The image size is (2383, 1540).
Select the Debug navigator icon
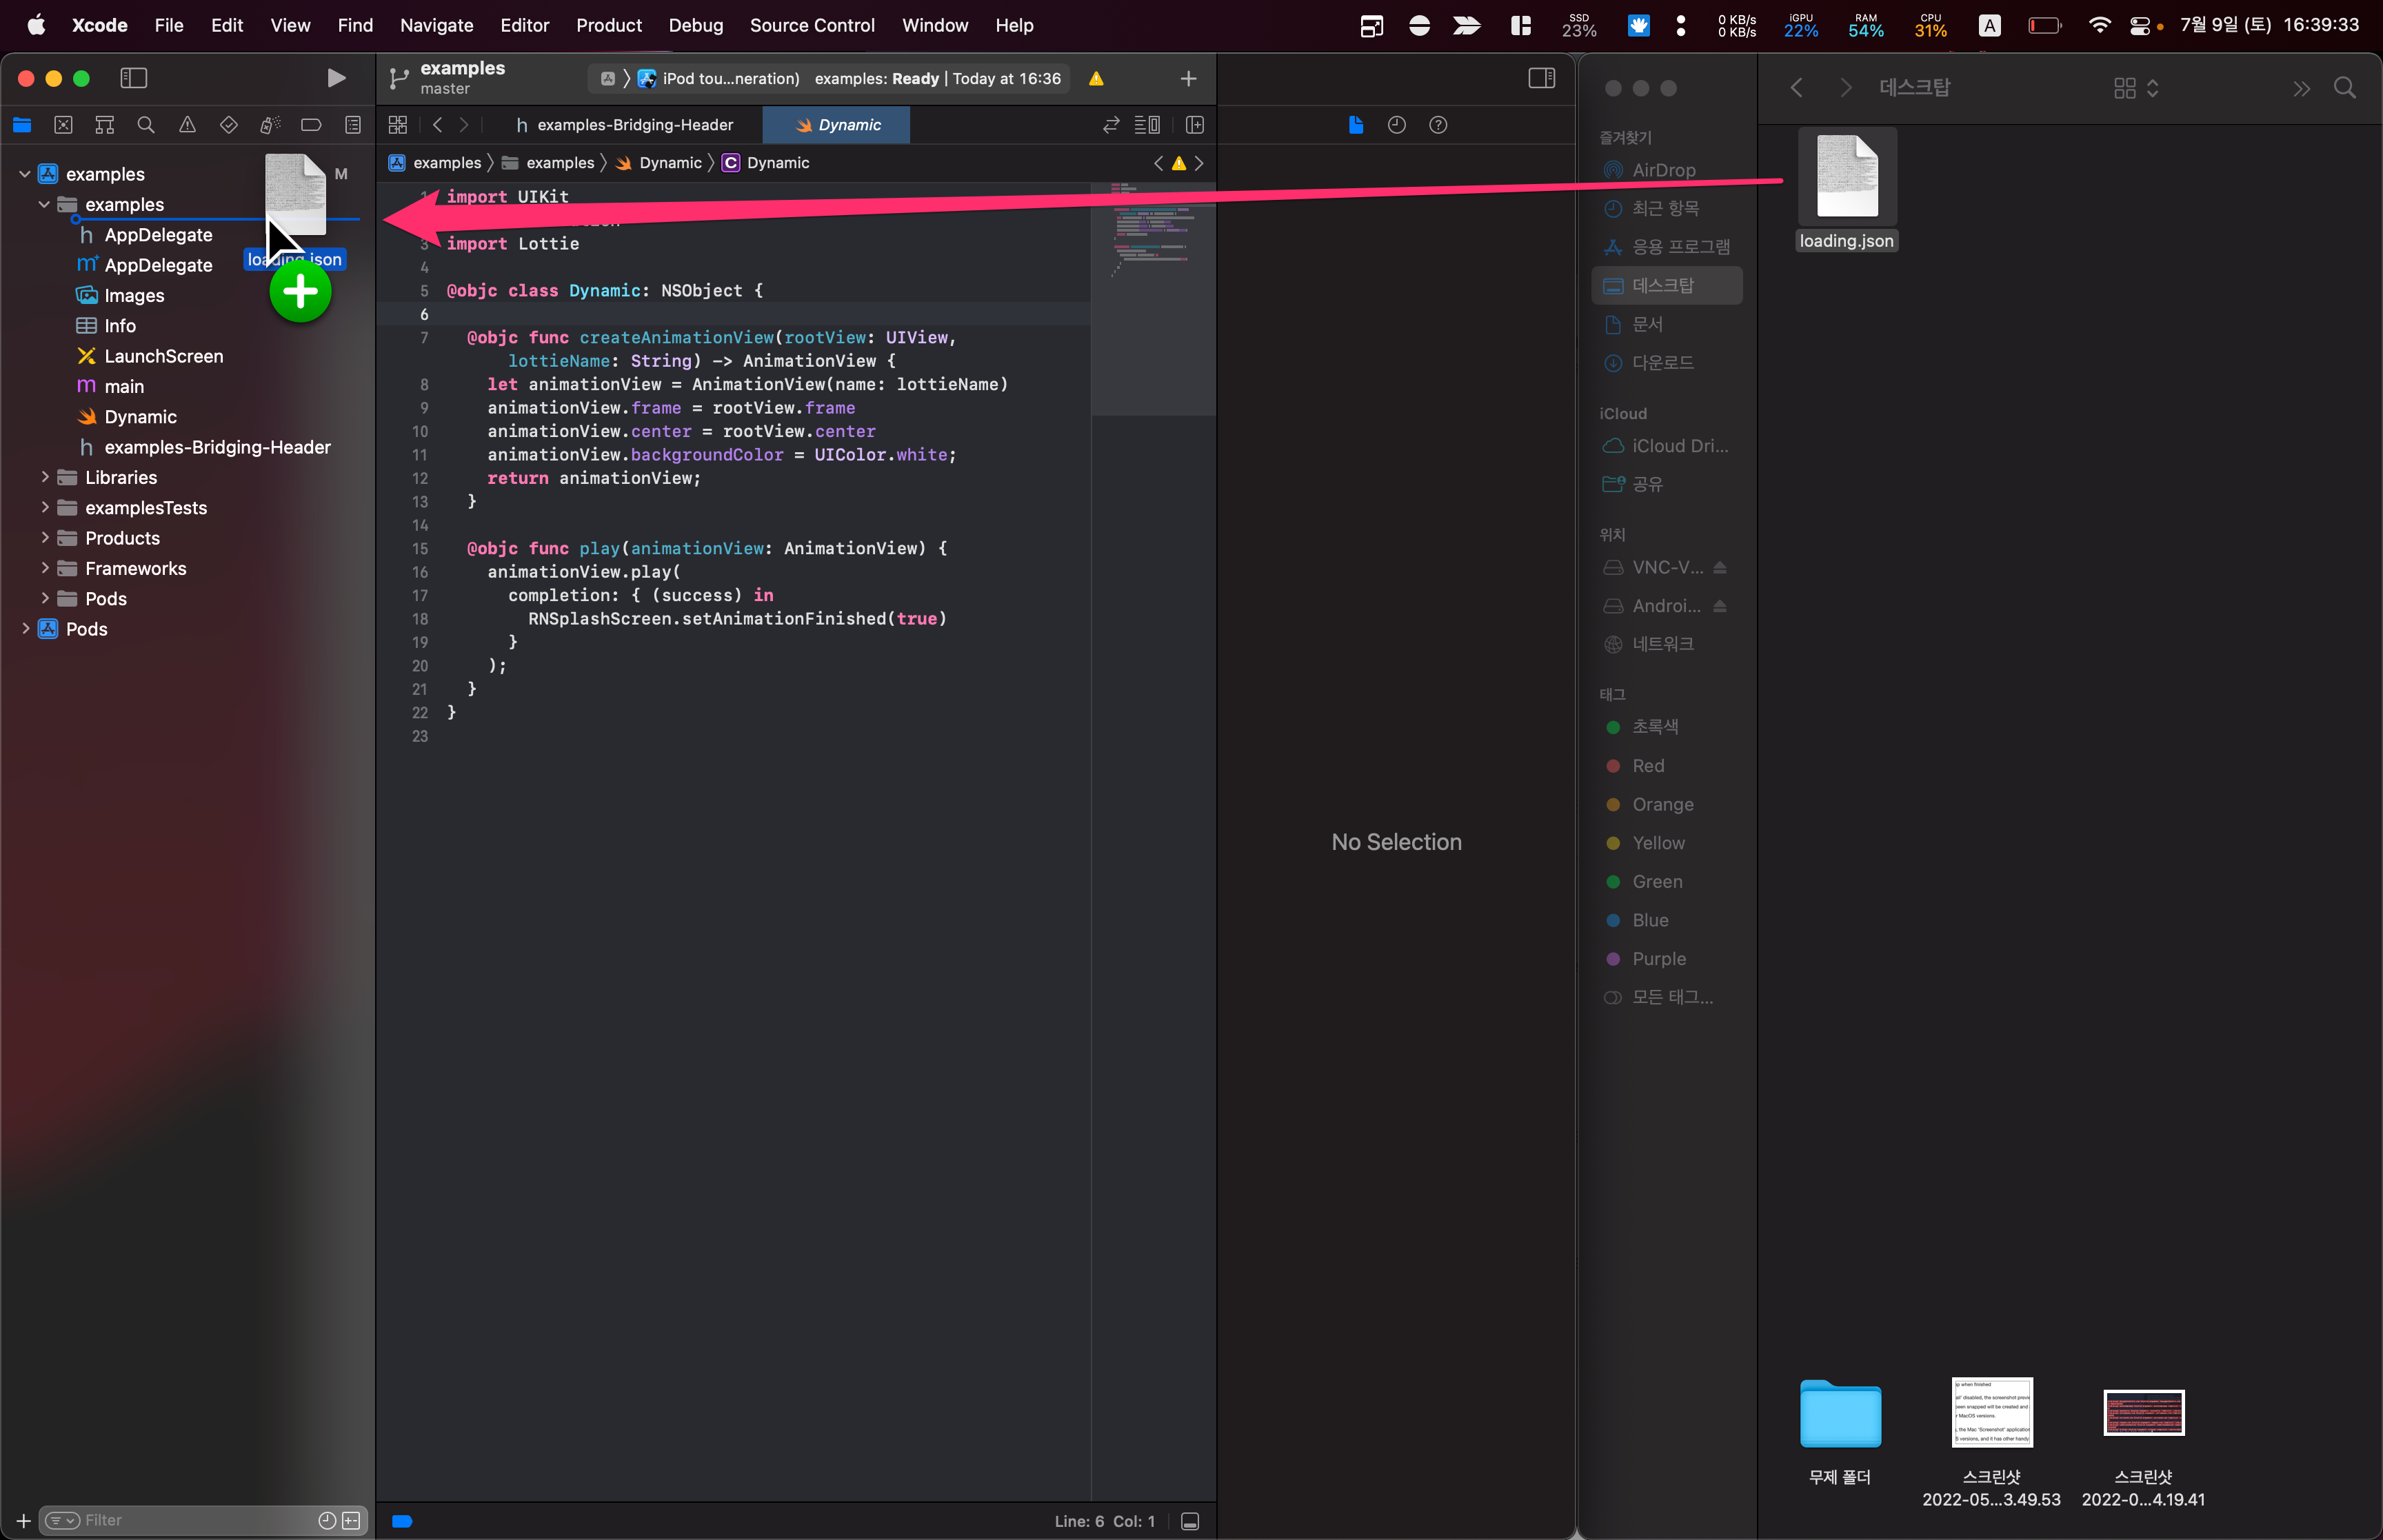pos(265,123)
